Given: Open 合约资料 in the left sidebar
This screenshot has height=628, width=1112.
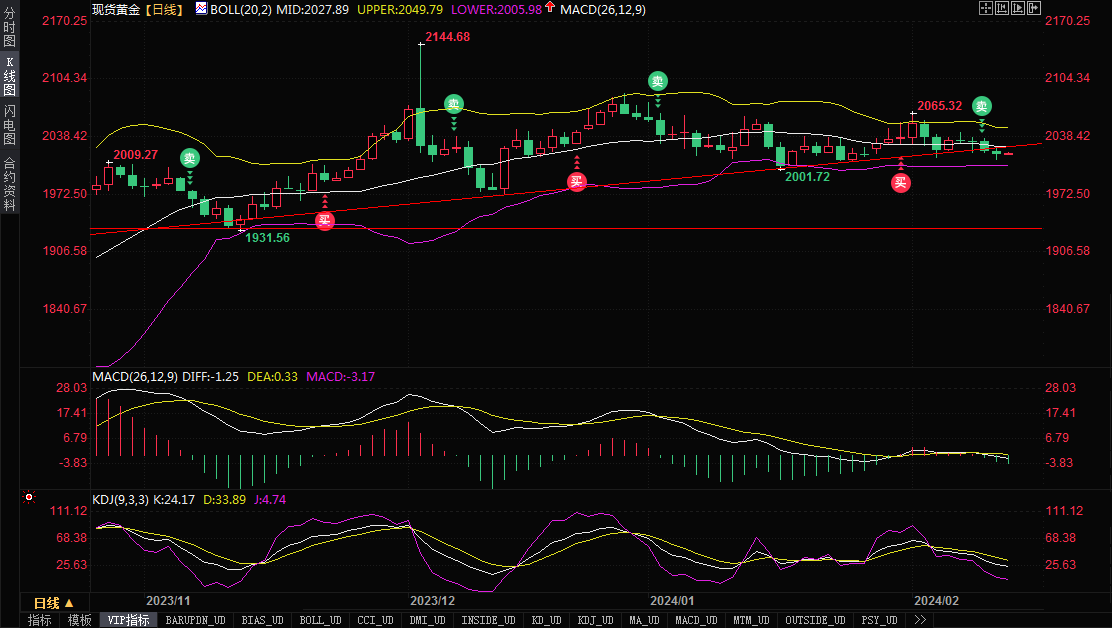Looking at the screenshot, I should click(9, 184).
